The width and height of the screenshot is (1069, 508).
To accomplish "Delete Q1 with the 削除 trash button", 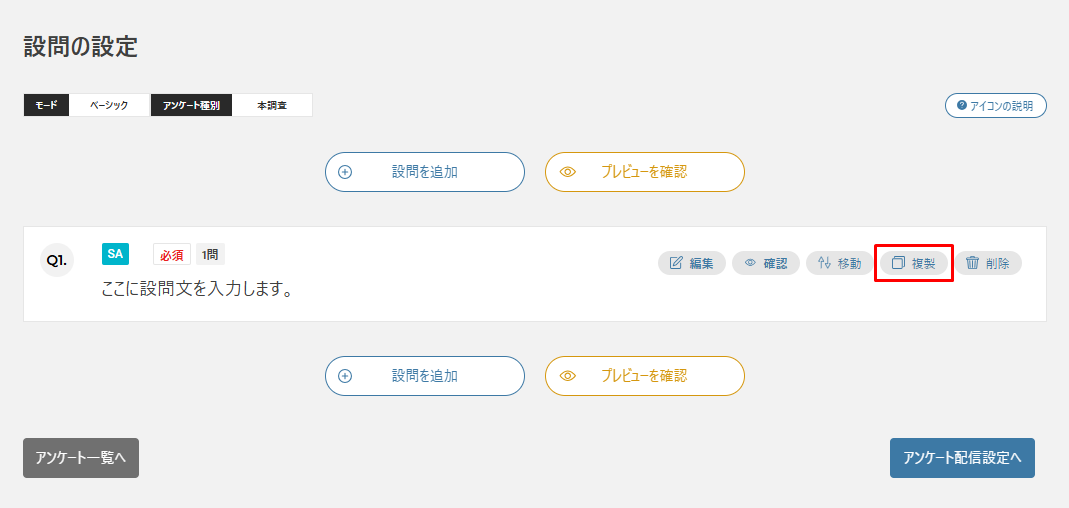I will [987, 263].
